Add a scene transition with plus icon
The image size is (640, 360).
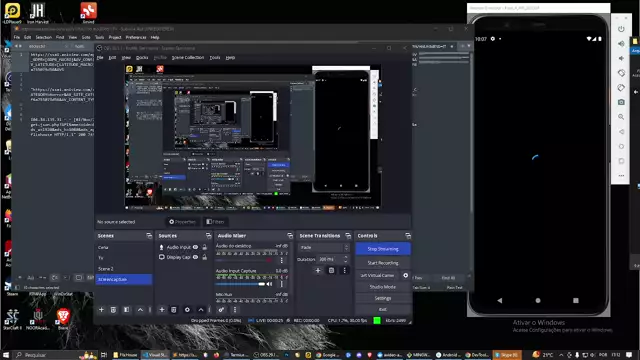click(318, 270)
